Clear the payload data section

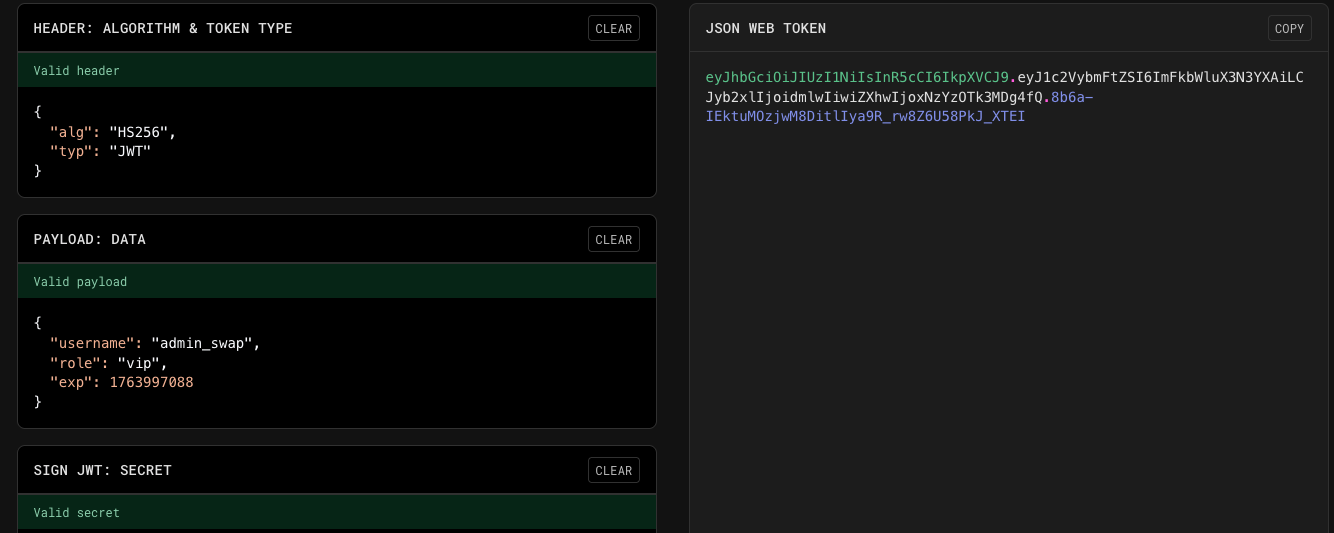pos(613,240)
